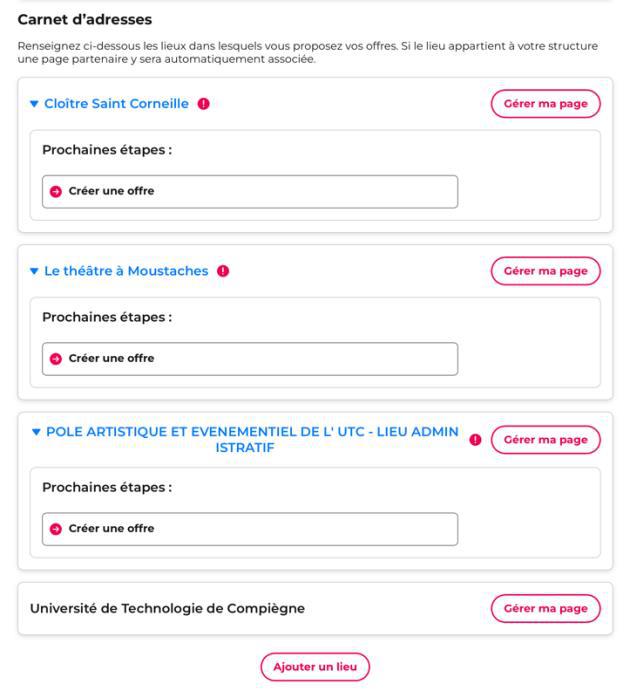Open Gérer ma page for POLE ARTISTIQUE
Viewport: 630px width, 691px height.
545,440
